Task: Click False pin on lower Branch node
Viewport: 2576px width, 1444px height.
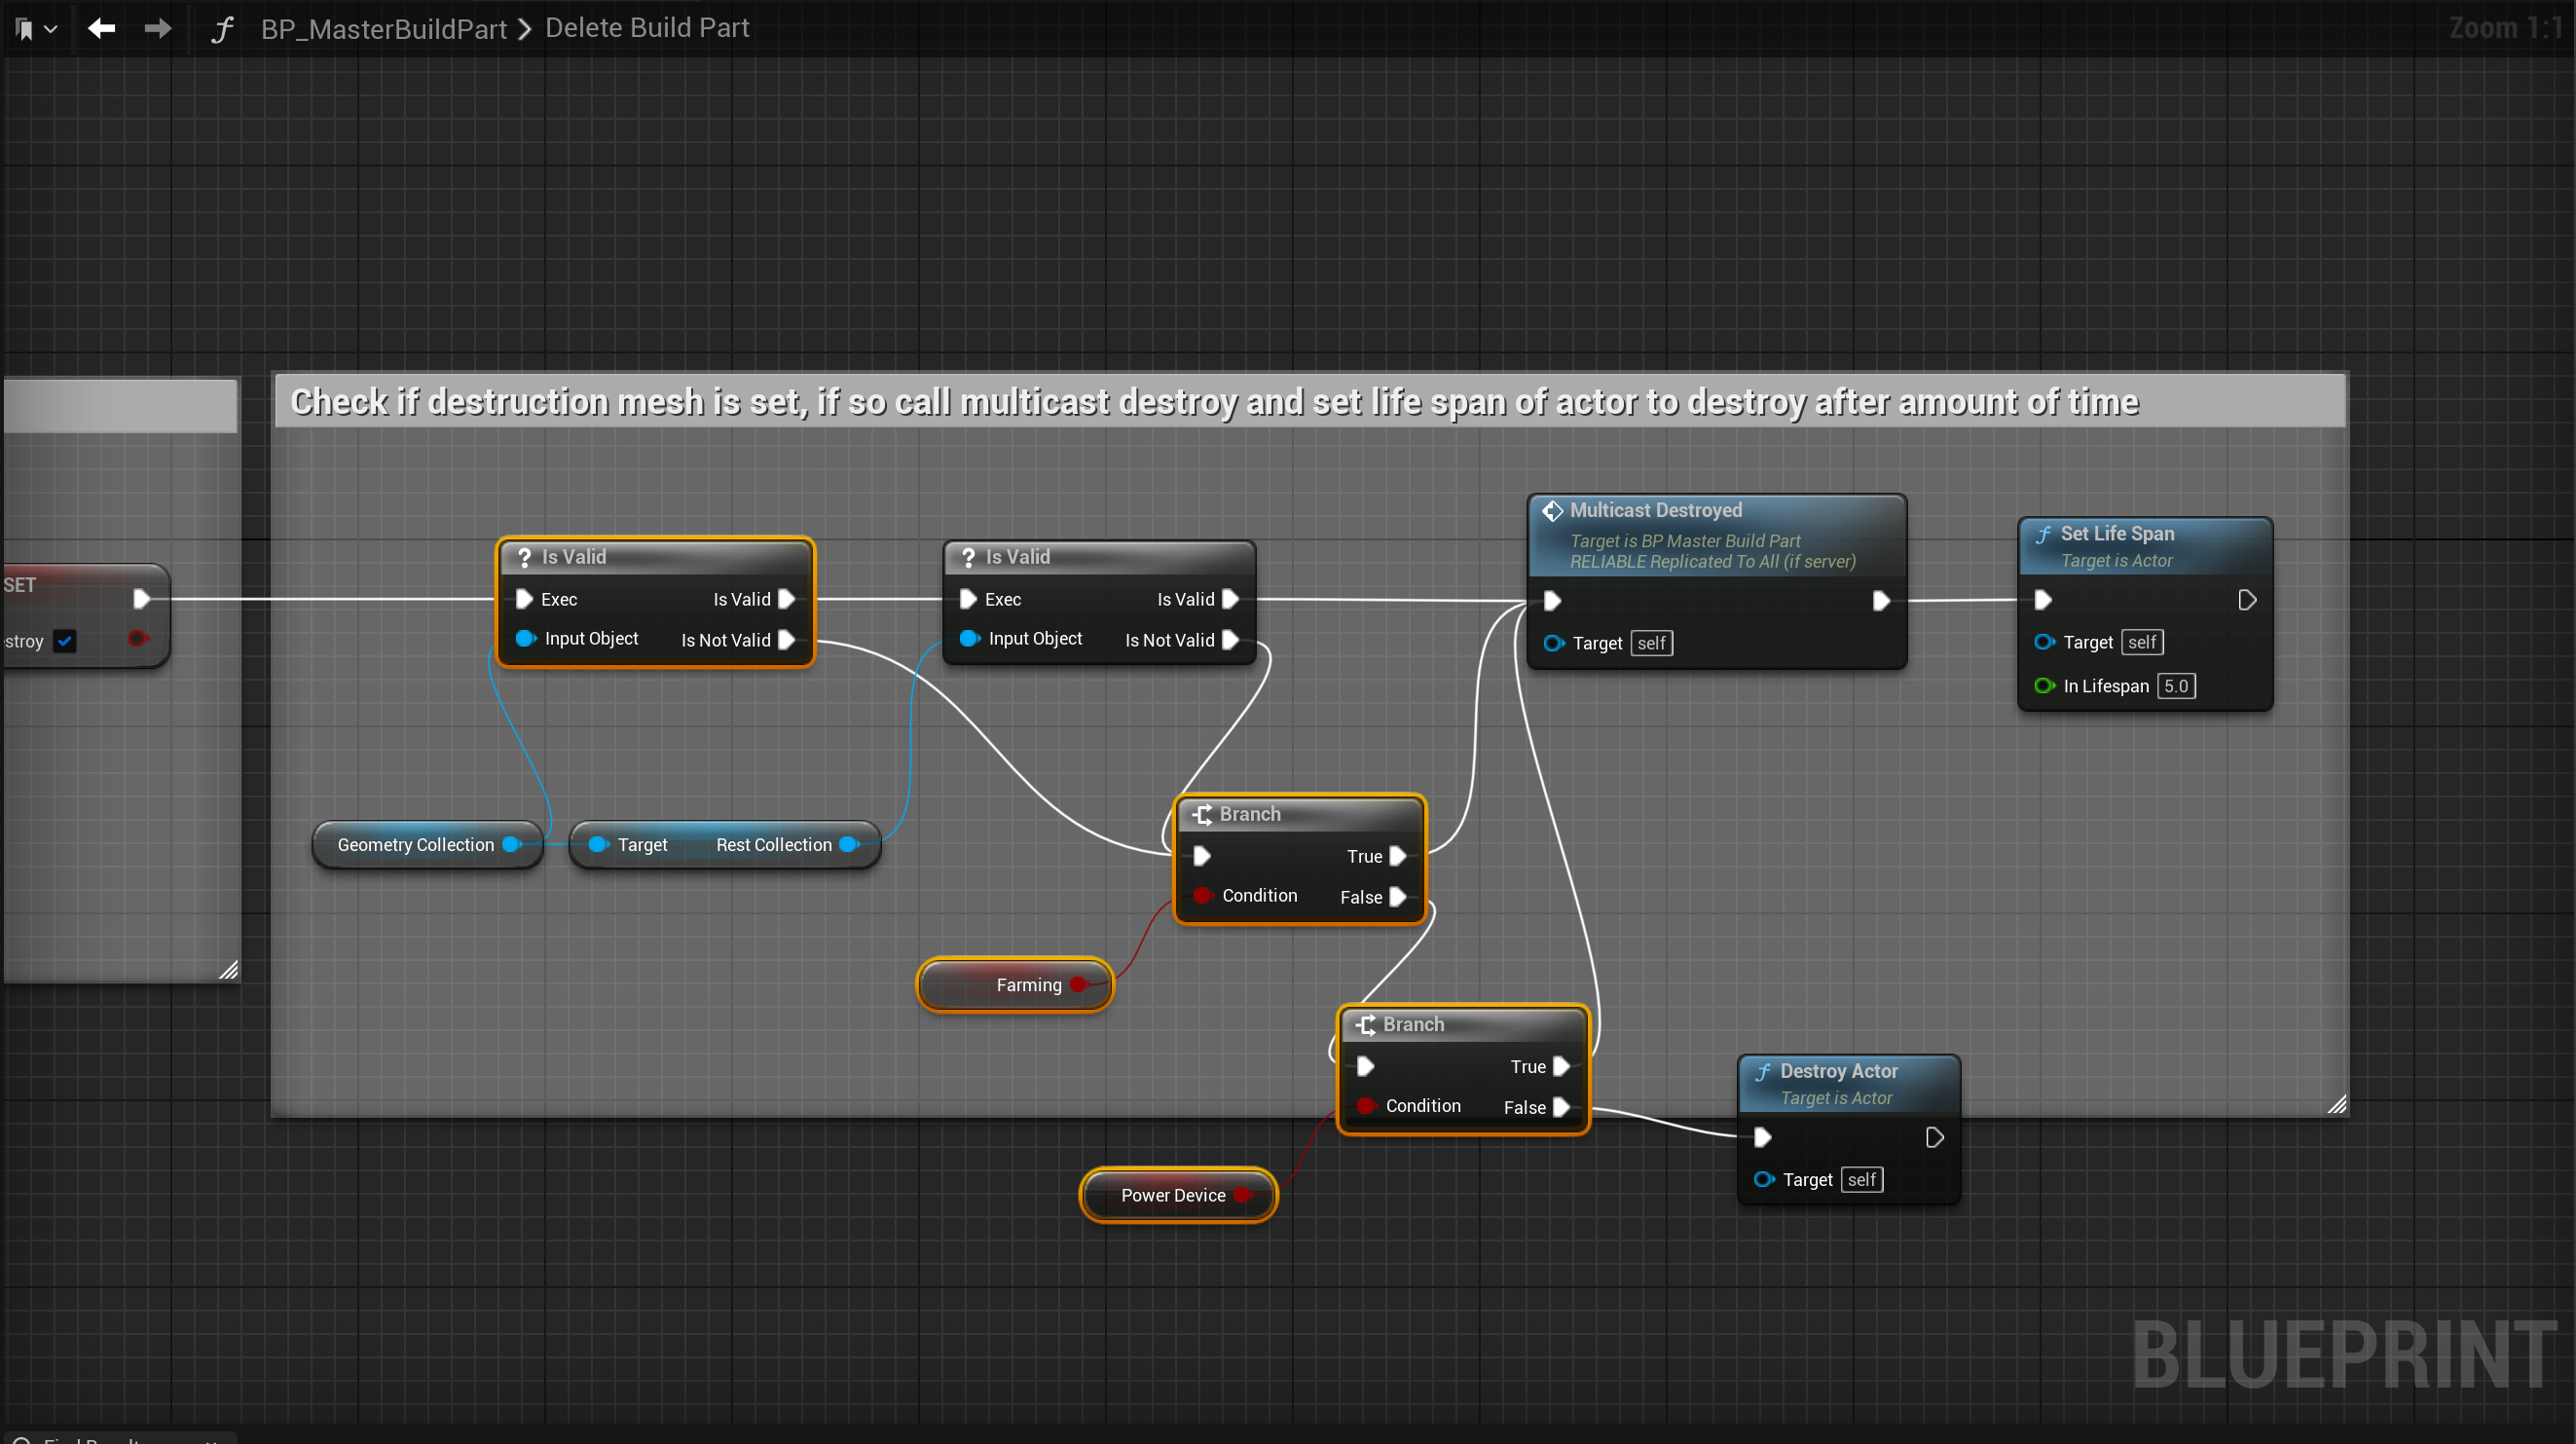Action: tap(1561, 1107)
